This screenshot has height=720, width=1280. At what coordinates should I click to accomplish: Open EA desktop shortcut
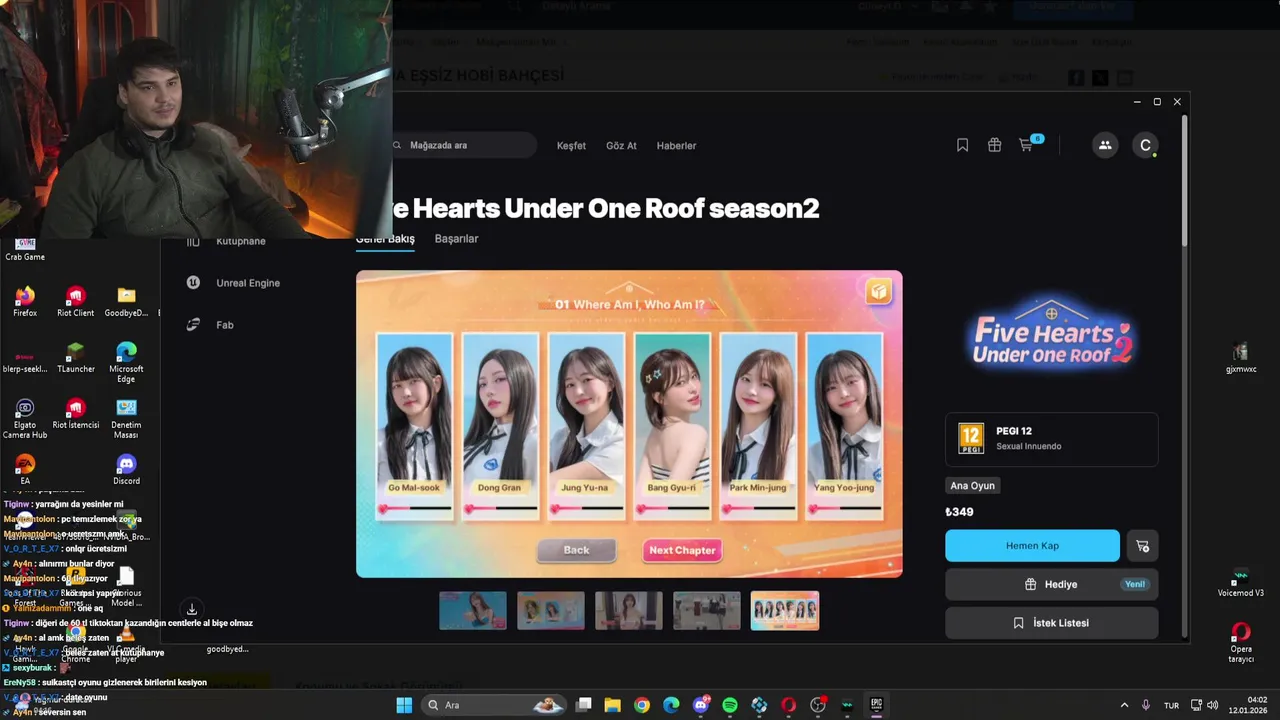(25, 469)
